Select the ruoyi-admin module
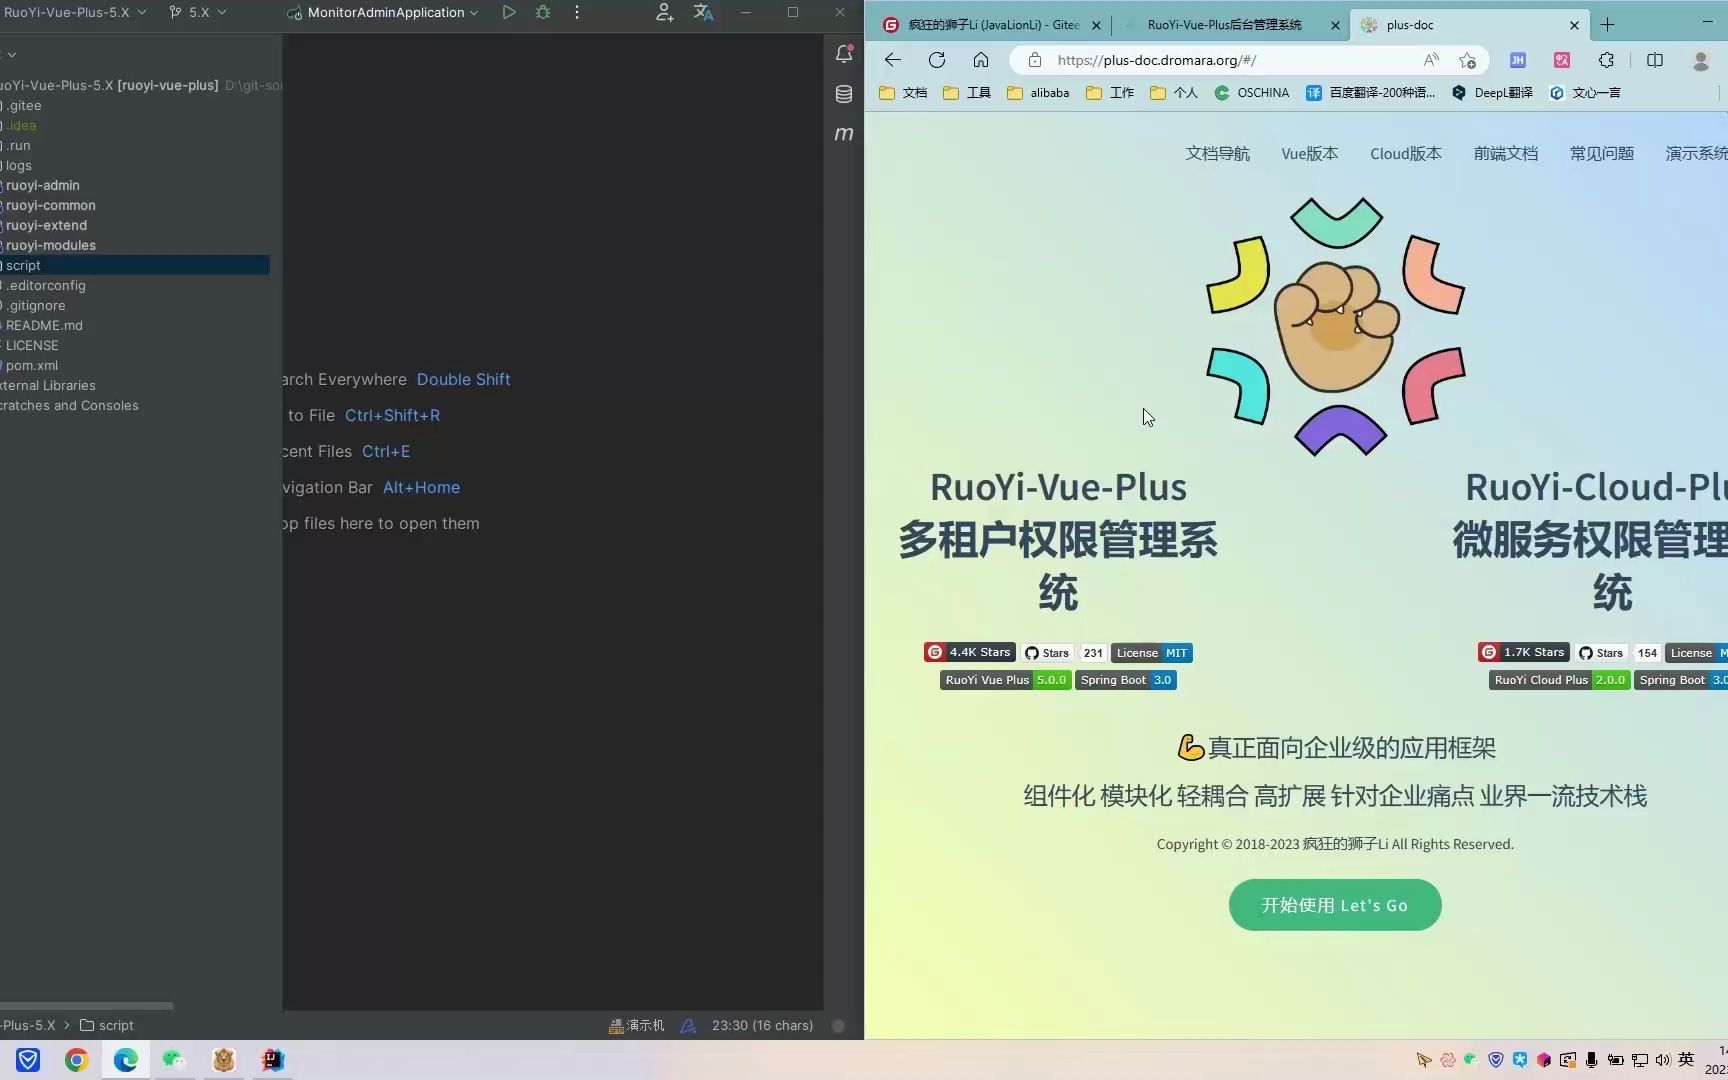Screen dimensions: 1728x1080 pos(42,185)
